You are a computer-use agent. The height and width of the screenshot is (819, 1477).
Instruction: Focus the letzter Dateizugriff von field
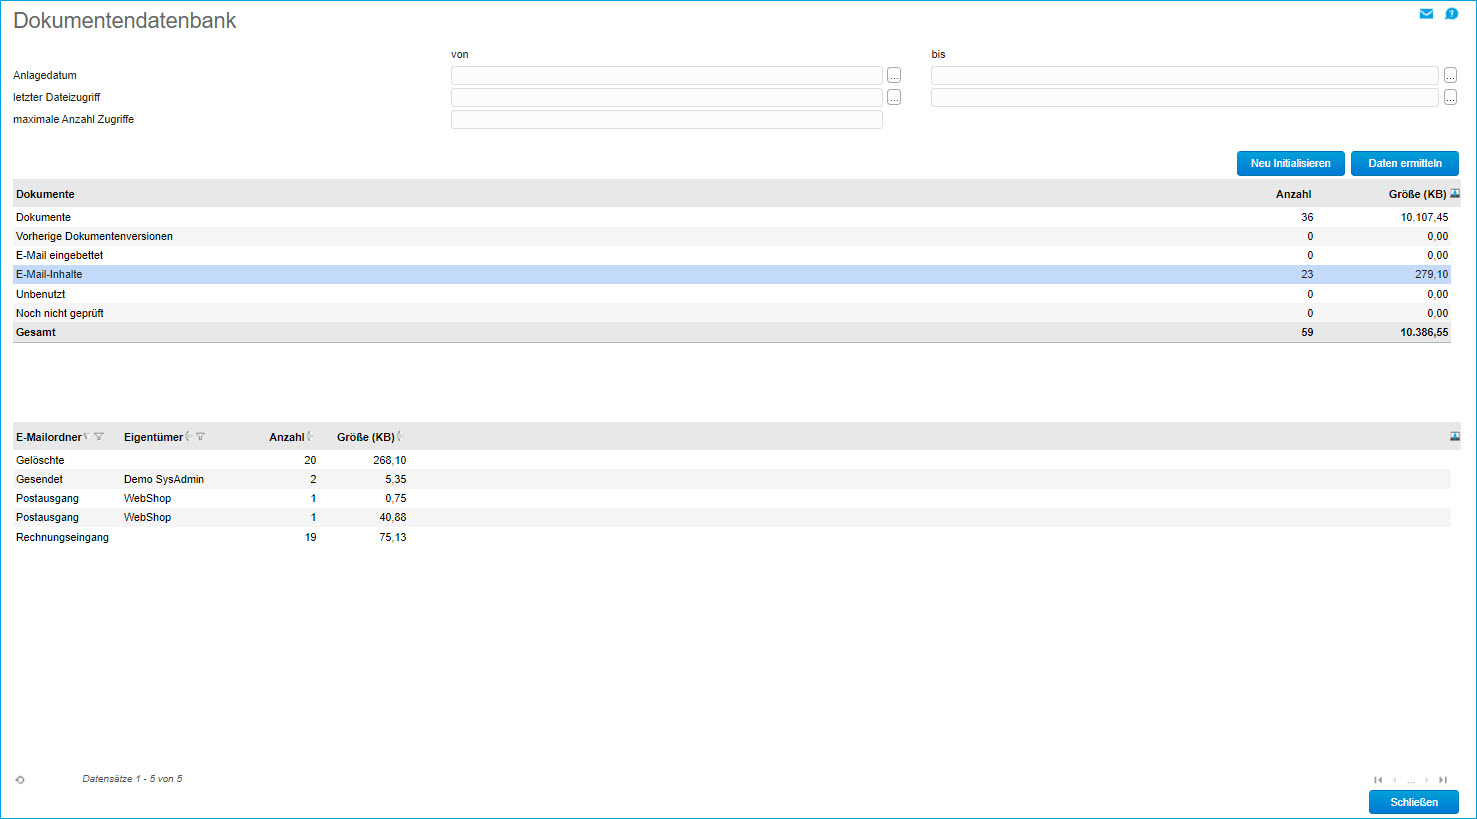(667, 97)
